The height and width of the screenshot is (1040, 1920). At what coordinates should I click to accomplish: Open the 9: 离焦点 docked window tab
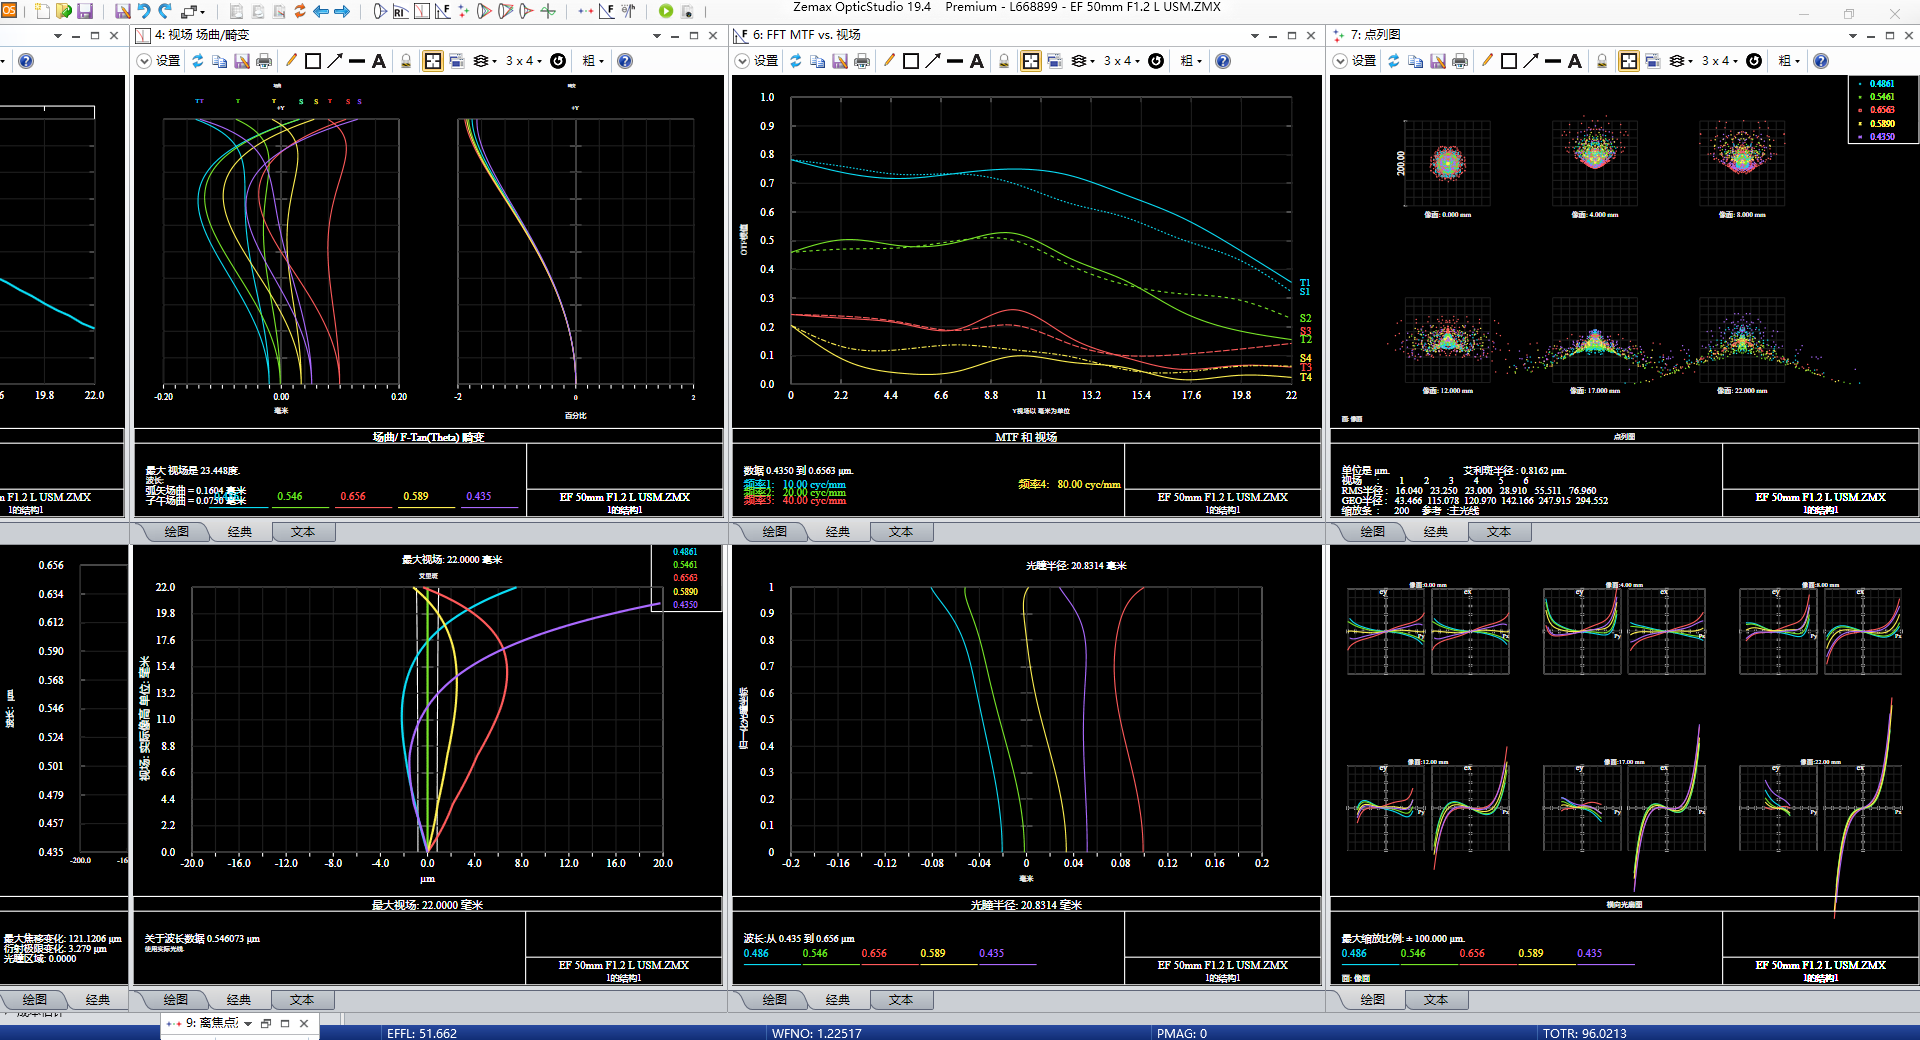tap(211, 1023)
